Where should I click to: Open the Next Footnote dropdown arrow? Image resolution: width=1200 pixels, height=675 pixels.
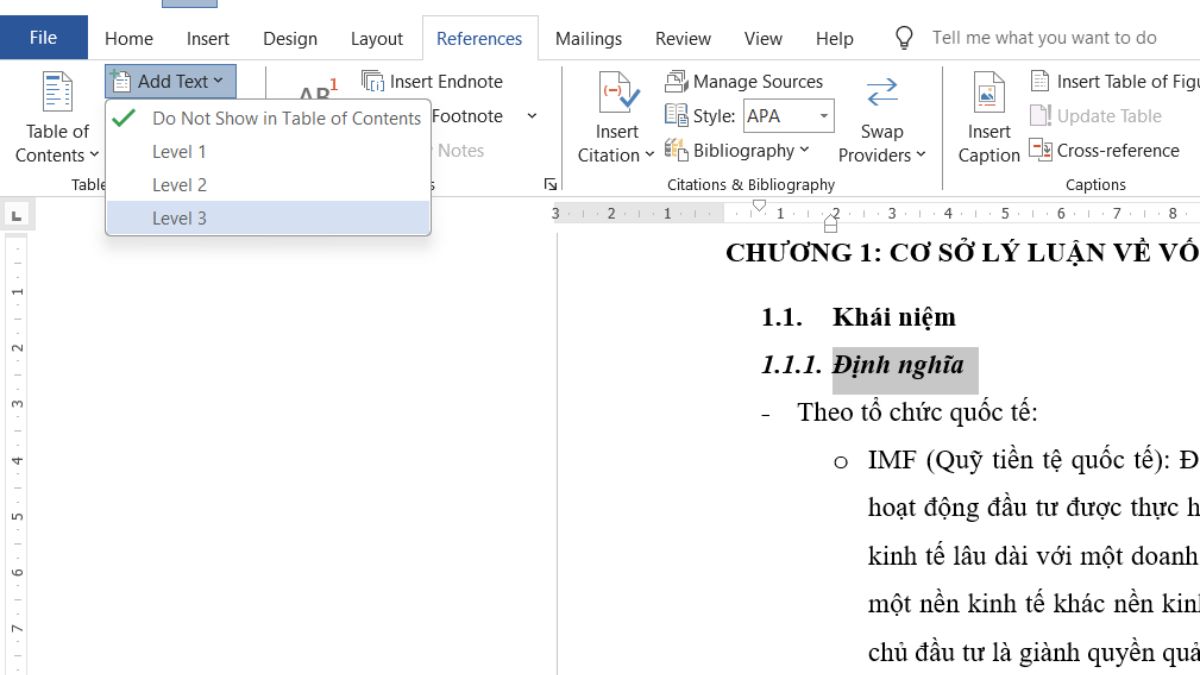[x=532, y=116]
